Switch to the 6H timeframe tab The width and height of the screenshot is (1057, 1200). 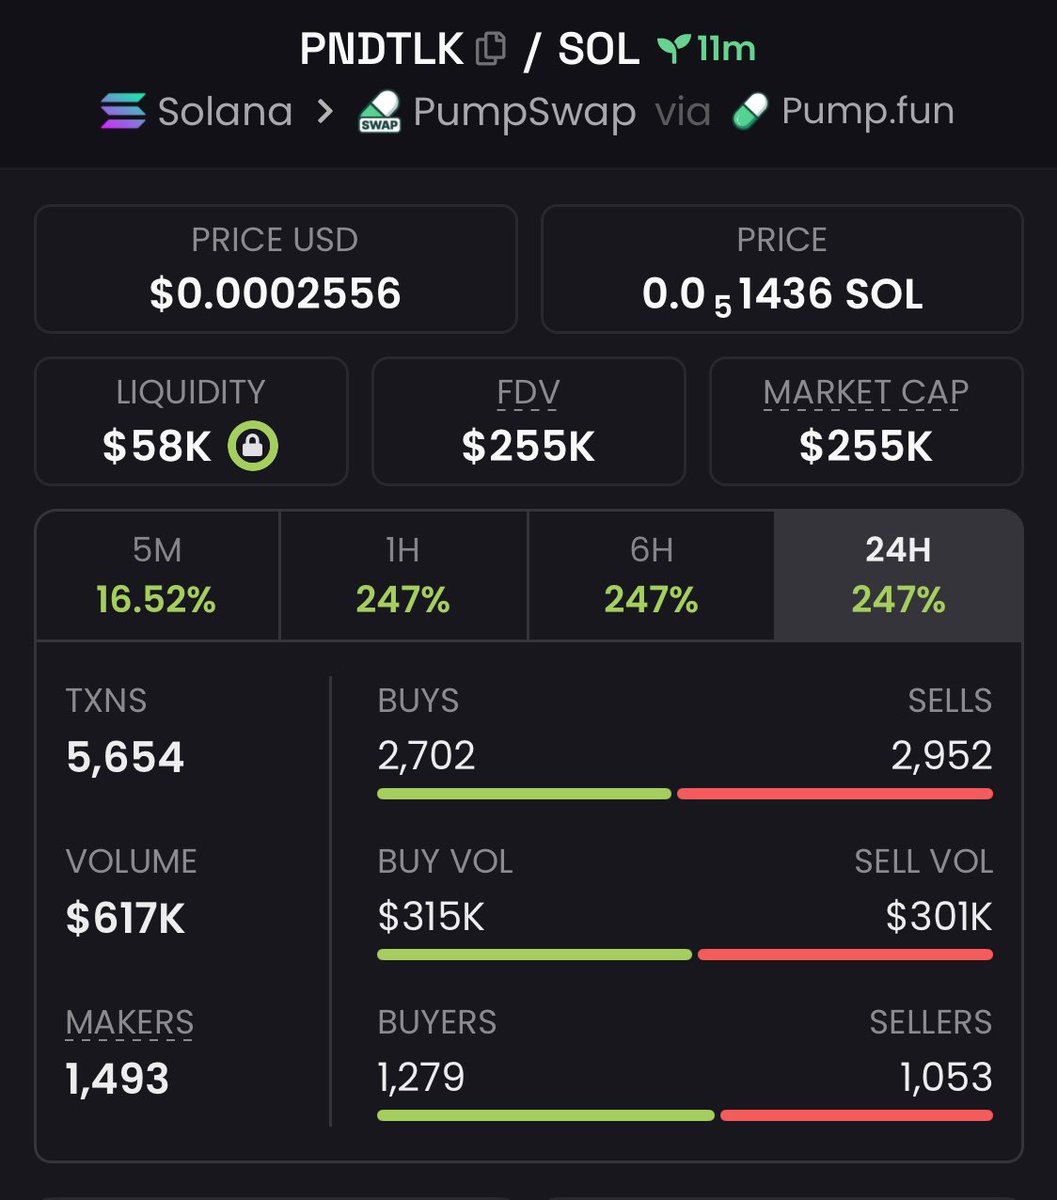click(651, 575)
